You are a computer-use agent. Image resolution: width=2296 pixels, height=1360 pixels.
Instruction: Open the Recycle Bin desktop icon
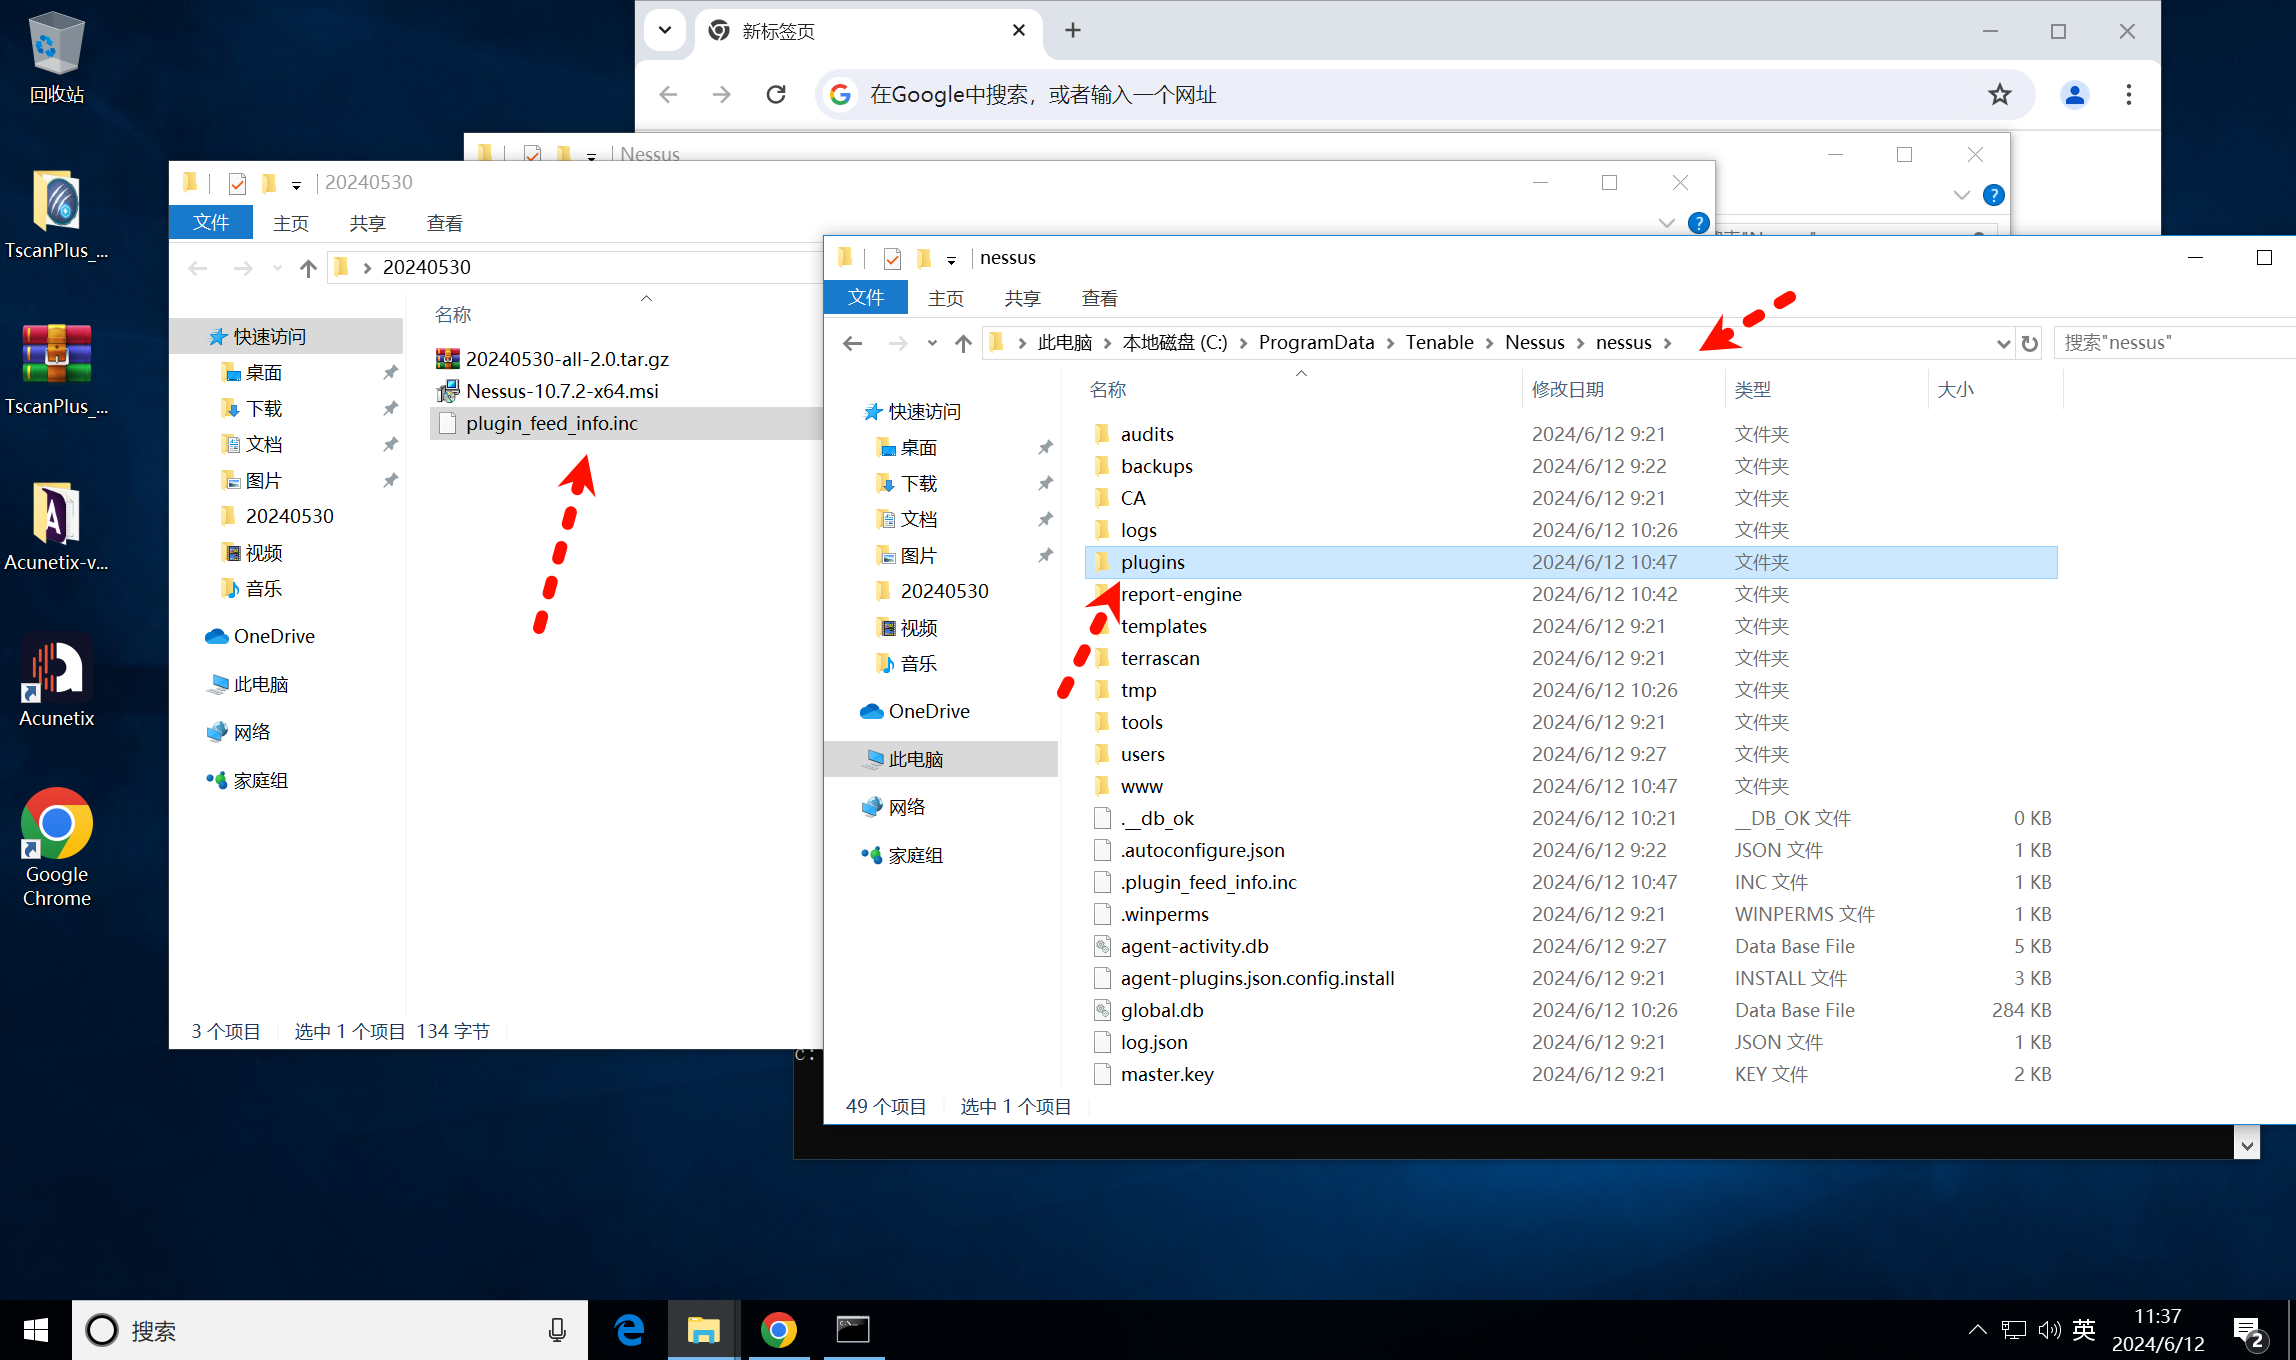click(x=56, y=57)
